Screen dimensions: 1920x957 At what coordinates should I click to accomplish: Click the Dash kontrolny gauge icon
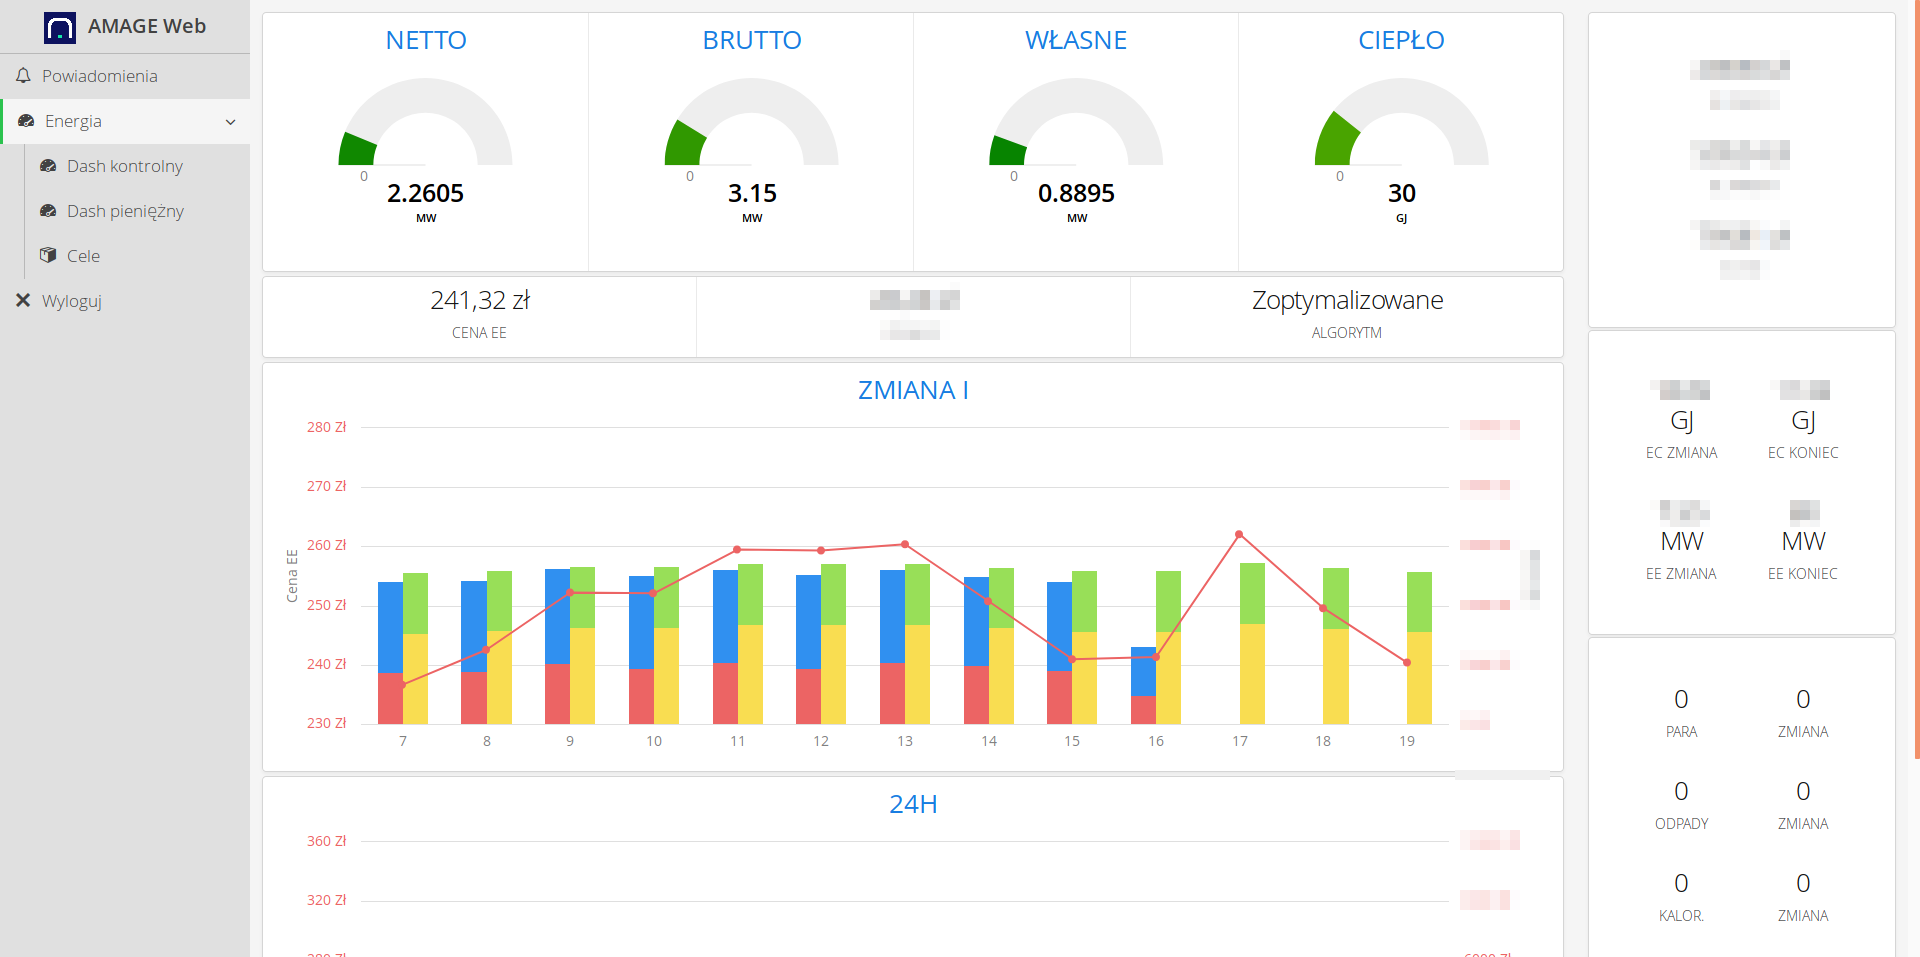pyautogui.click(x=48, y=166)
